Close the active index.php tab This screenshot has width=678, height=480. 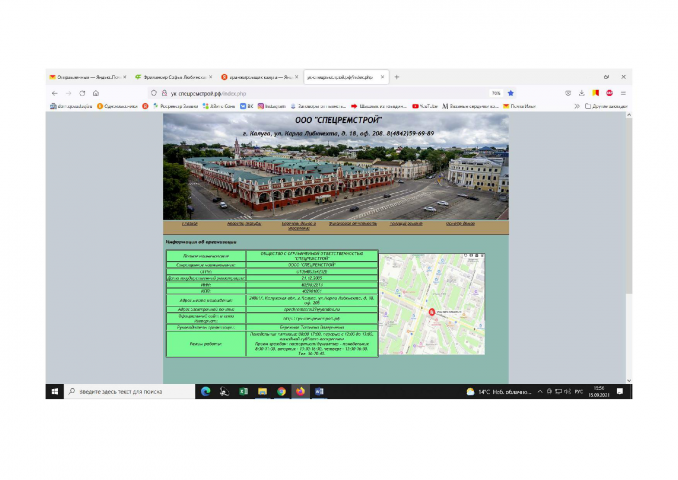click(x=382, y=77)
